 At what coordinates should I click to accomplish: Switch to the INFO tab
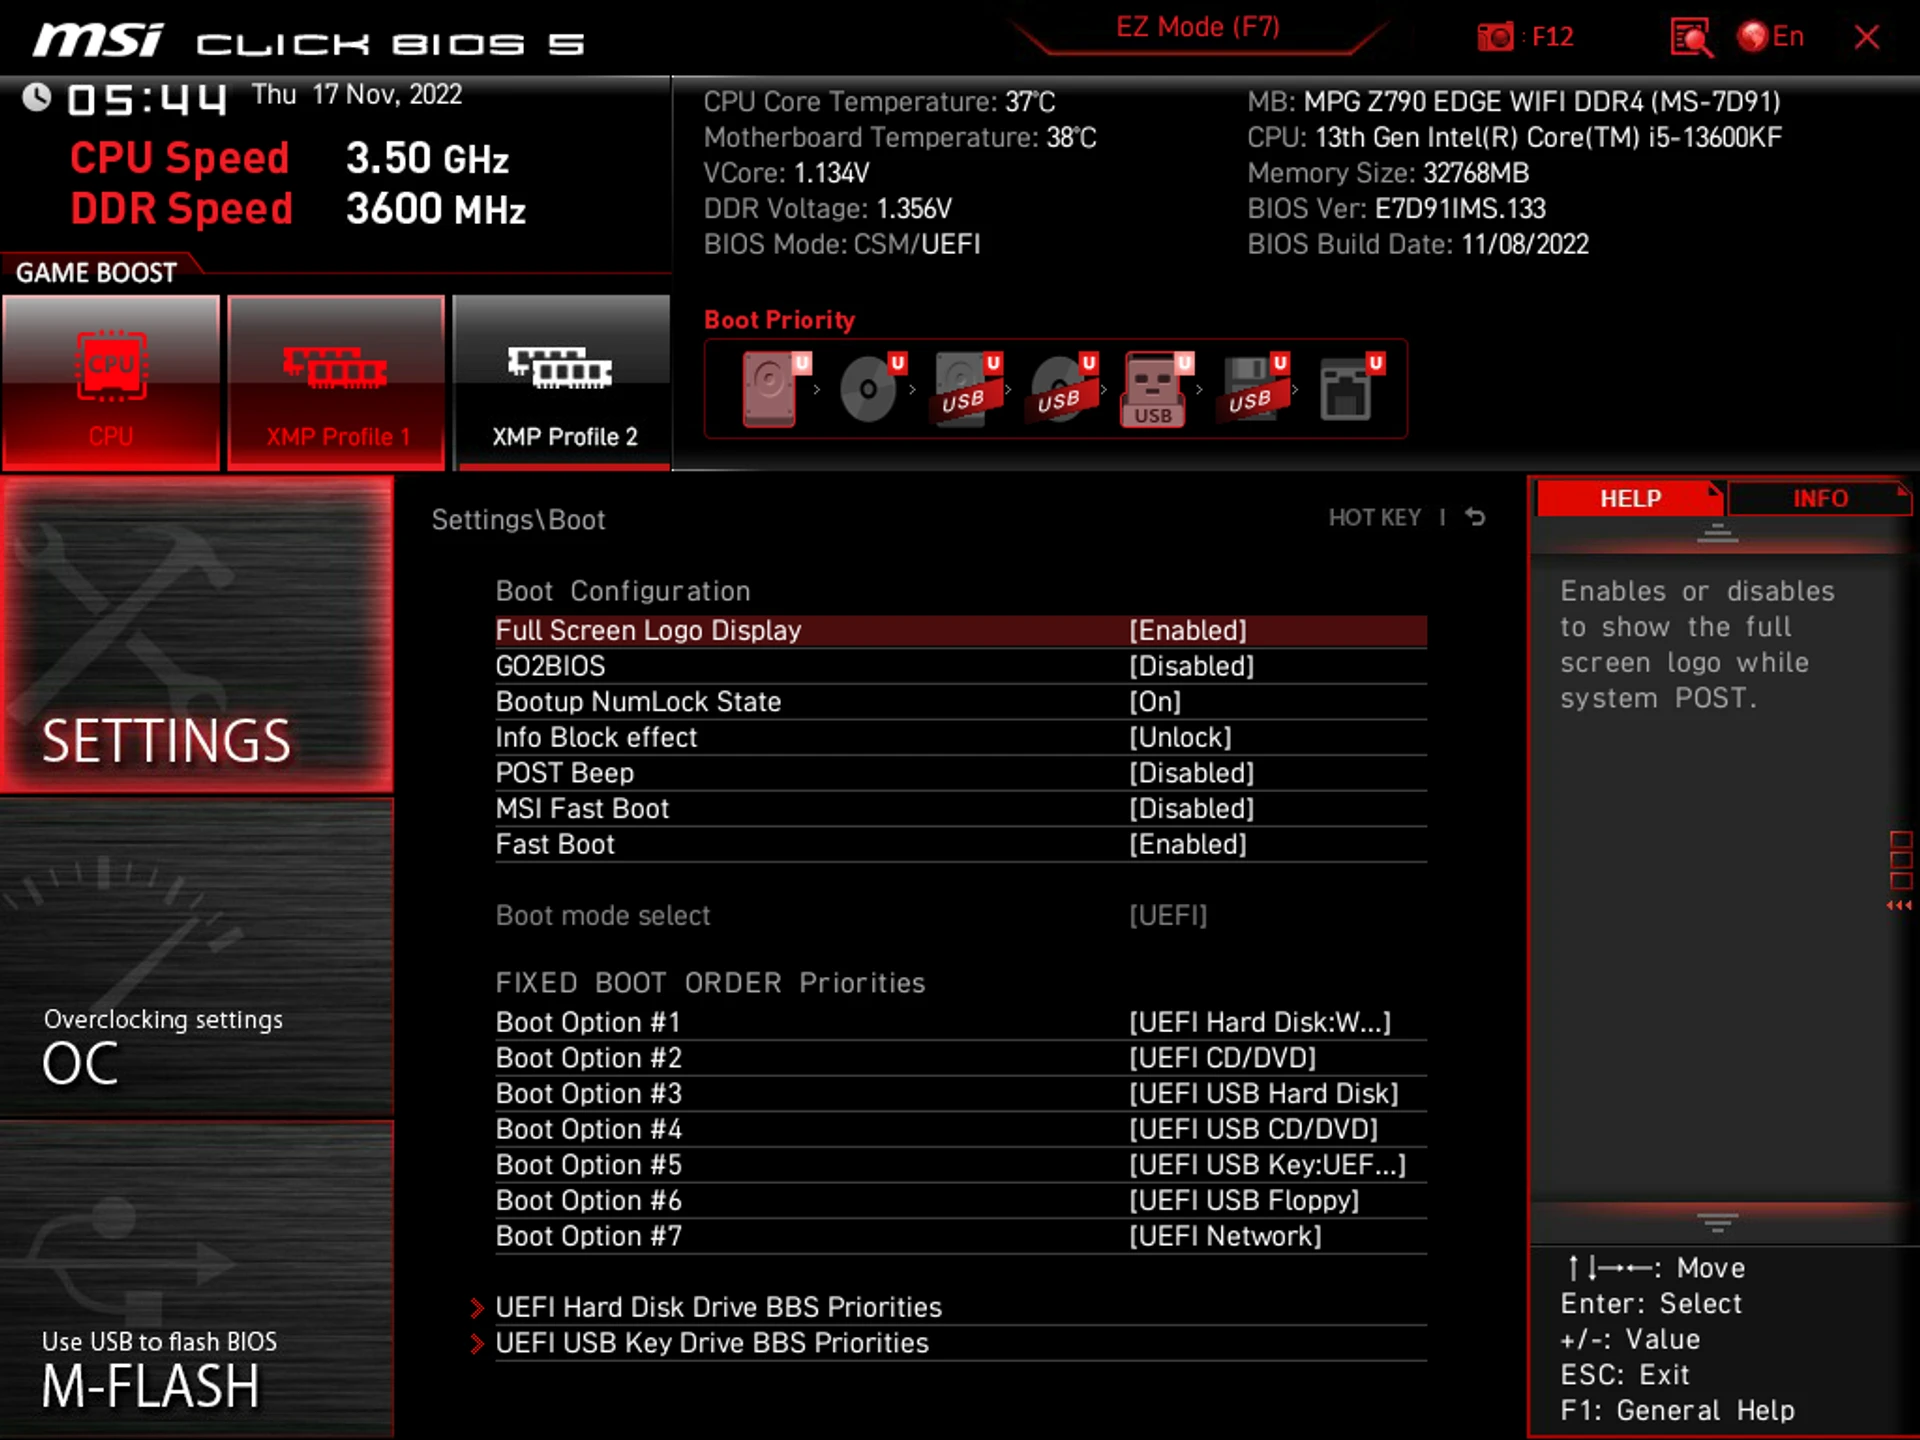click(x=1819, y=498)
